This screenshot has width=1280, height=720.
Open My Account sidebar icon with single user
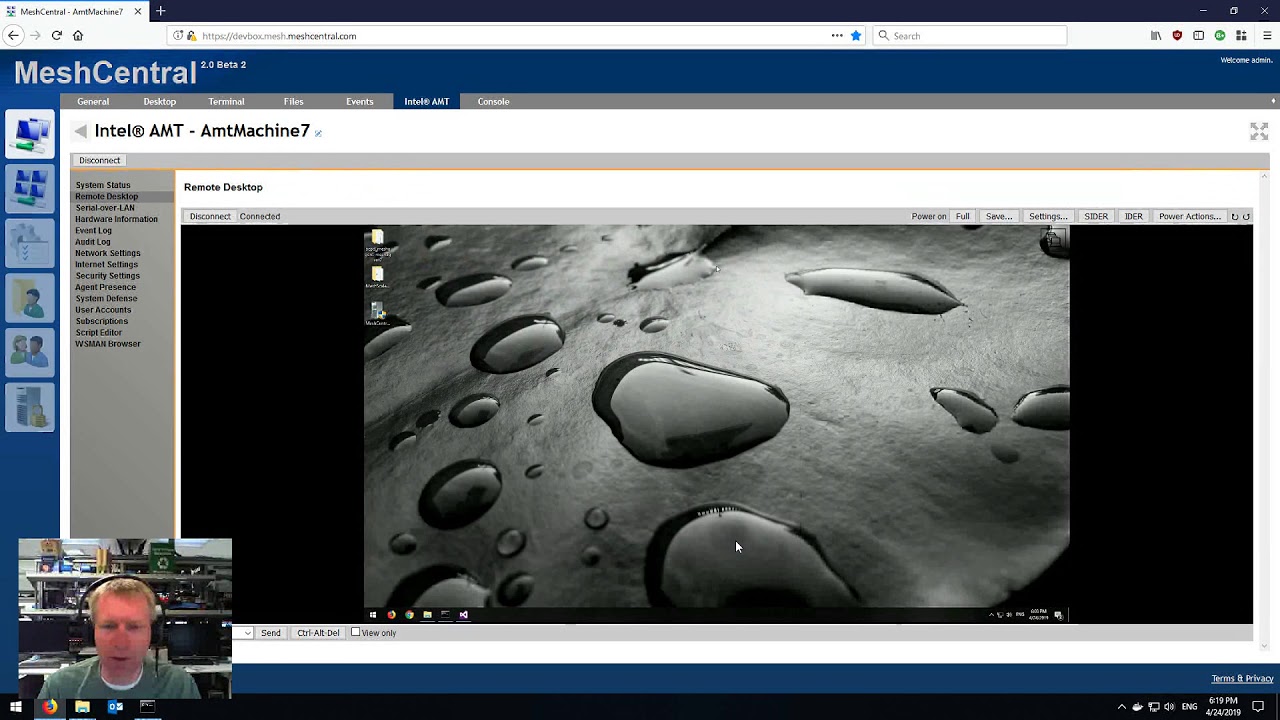(30, 297)
